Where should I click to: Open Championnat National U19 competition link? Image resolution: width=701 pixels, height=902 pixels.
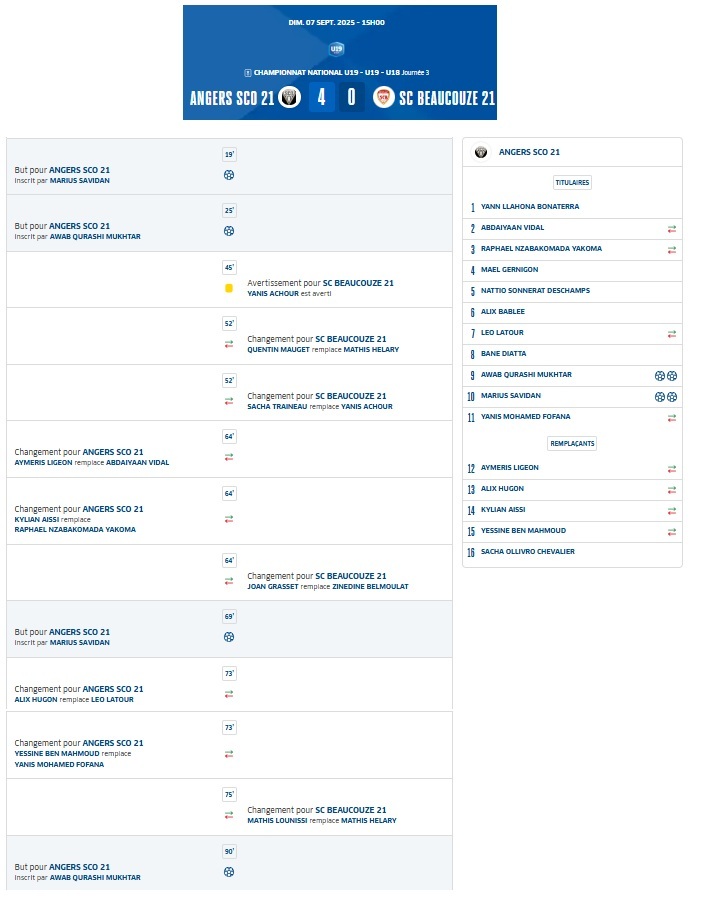[342, 72]
